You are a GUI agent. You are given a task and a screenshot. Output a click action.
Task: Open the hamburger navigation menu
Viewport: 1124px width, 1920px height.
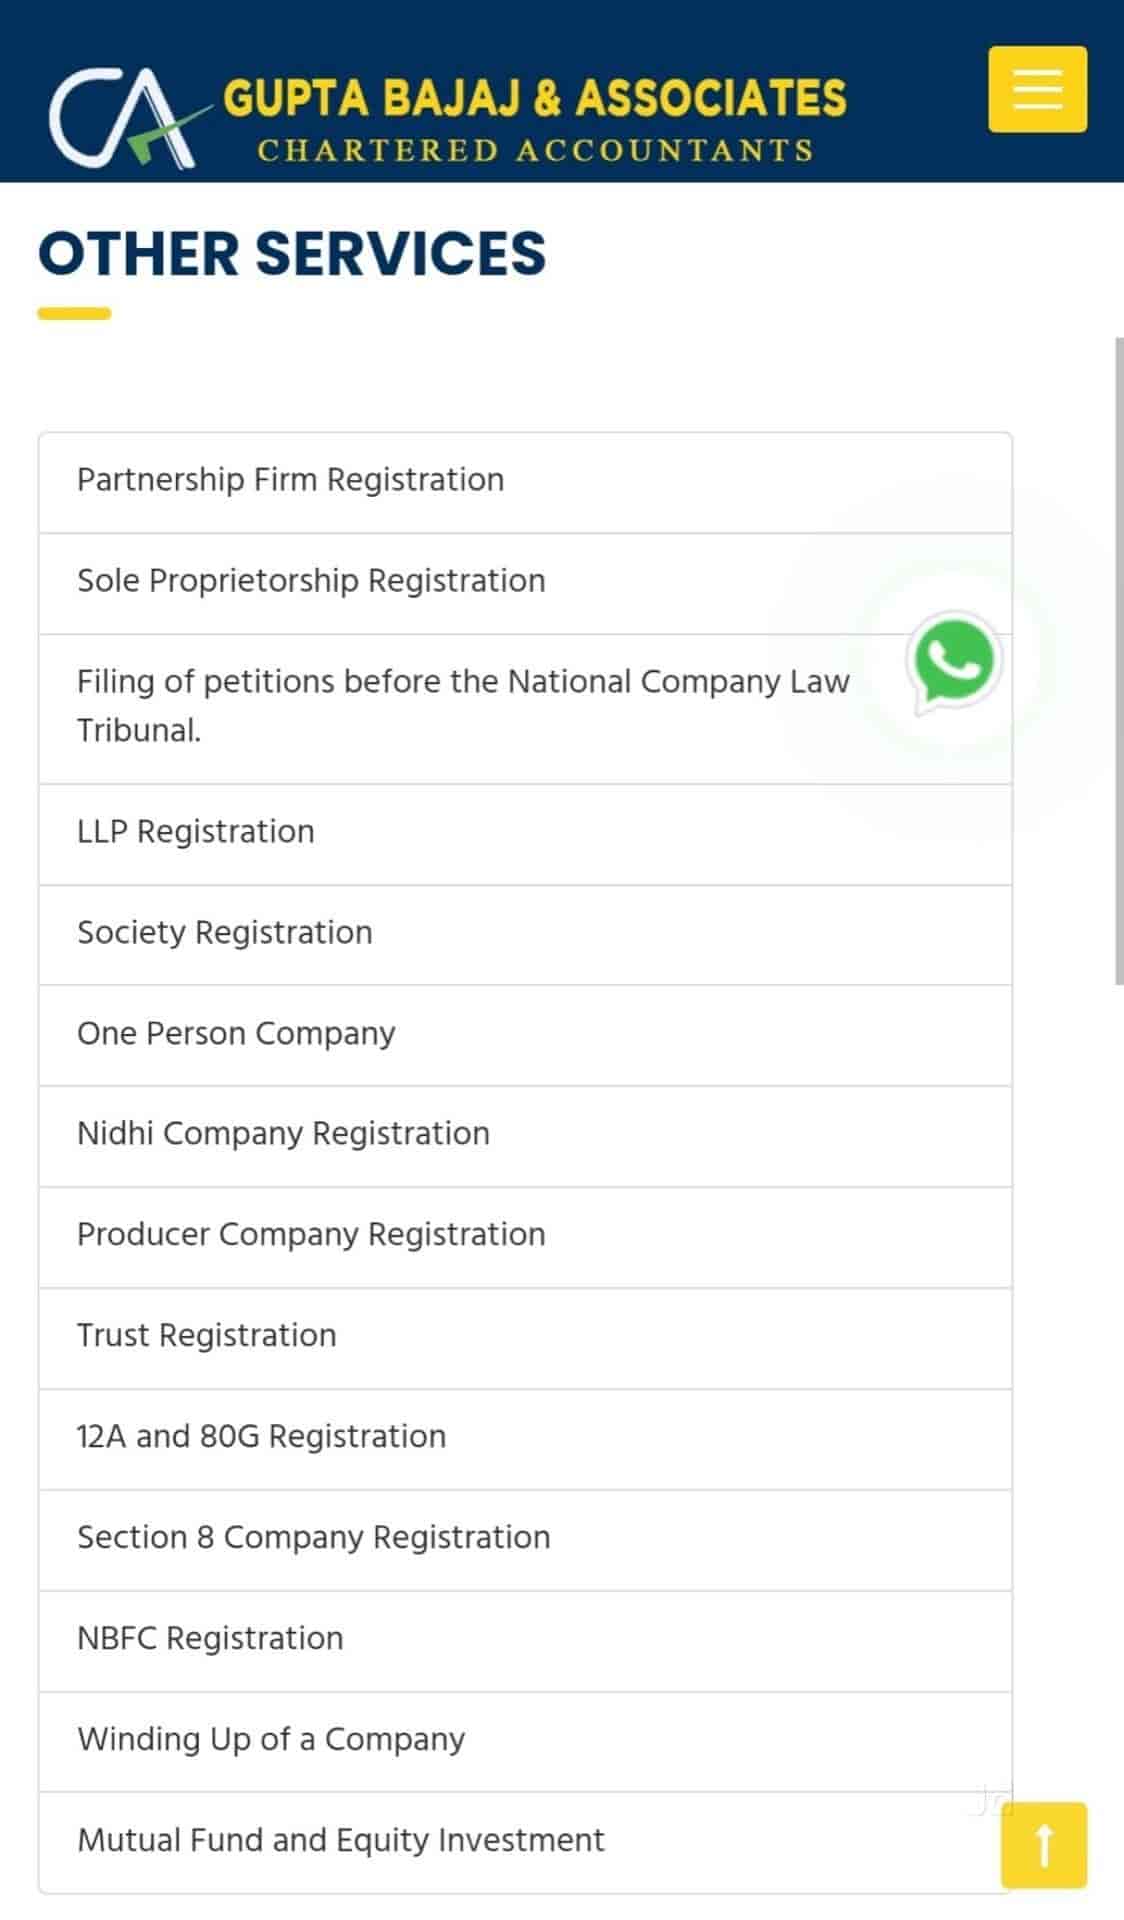pyautogui.click(x=1037, y=89)
